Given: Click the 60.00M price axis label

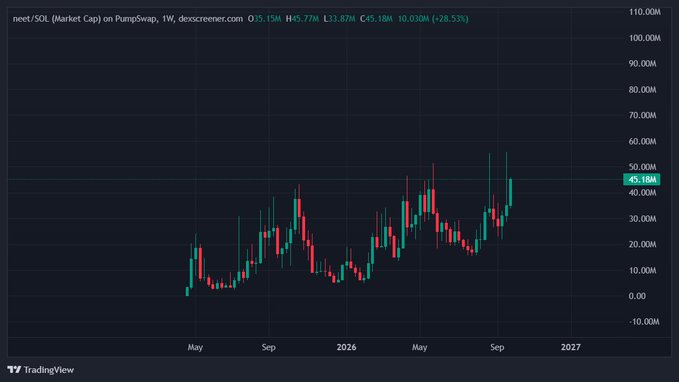Looking at the screenshot, I should point(643,141).
